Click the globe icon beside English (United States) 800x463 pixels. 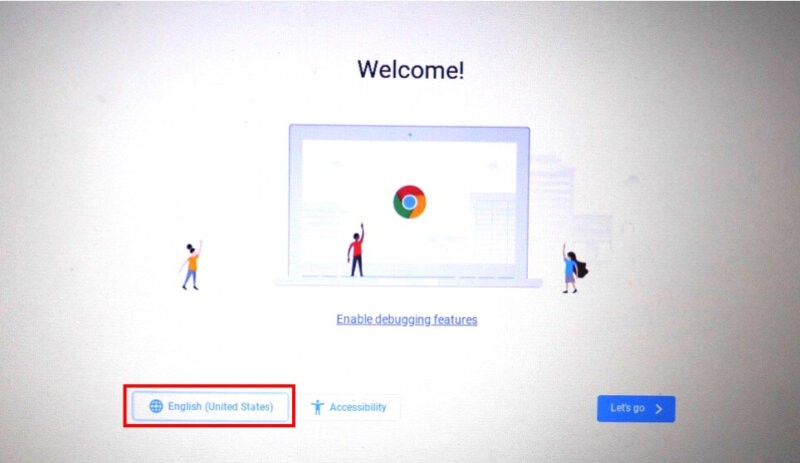coord(156,406)
